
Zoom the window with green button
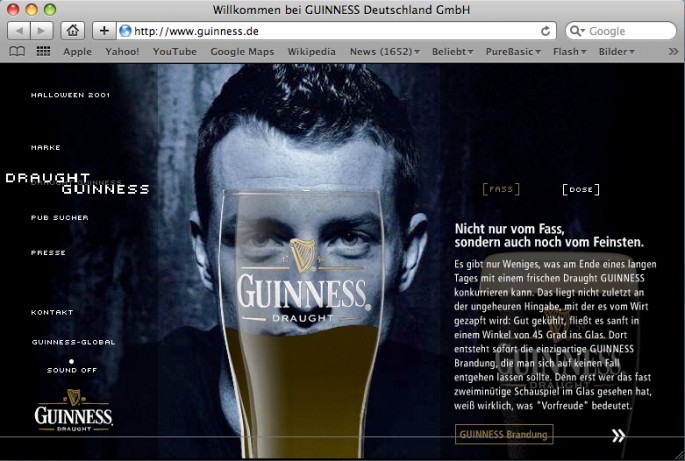(x=50, y=9)
